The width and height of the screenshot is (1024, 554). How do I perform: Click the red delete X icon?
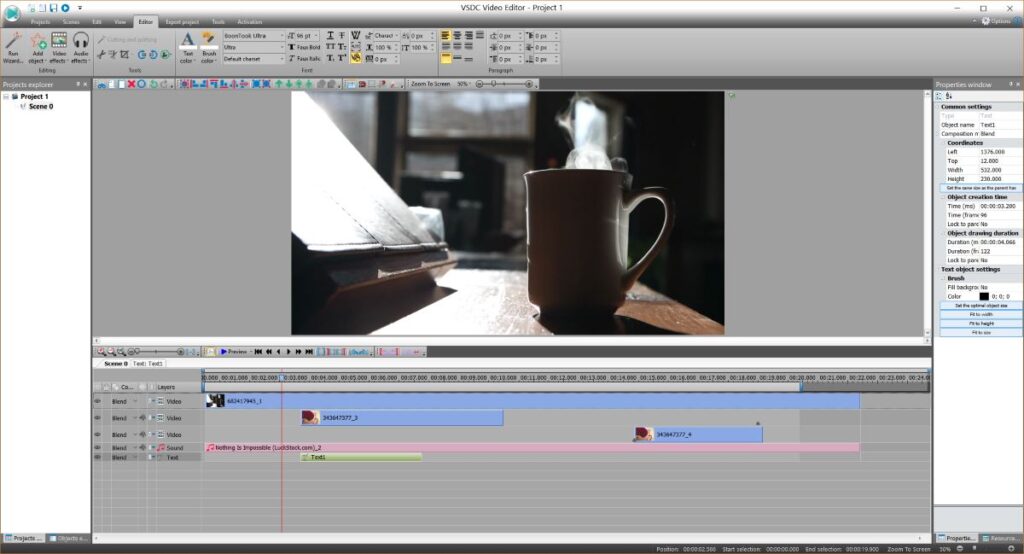[131, 84]
